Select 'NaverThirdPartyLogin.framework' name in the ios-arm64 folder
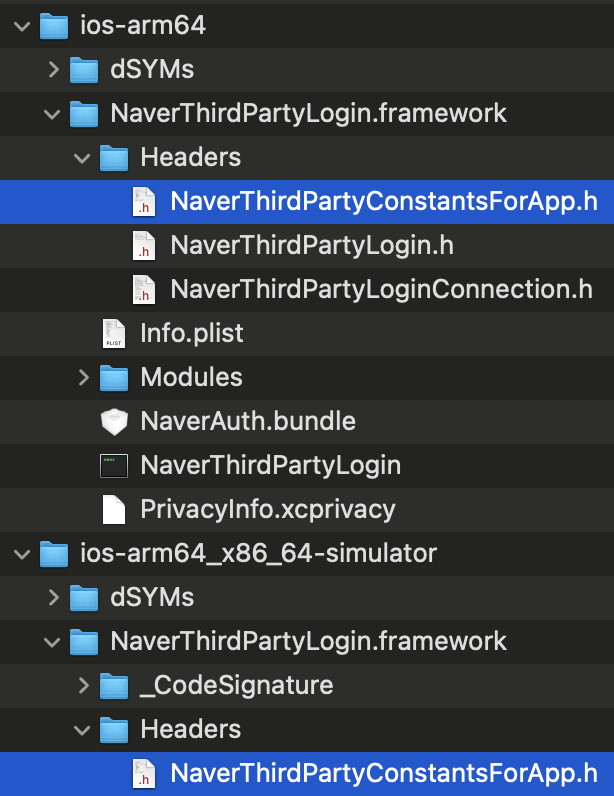614x796 pixels. point(308,113)
